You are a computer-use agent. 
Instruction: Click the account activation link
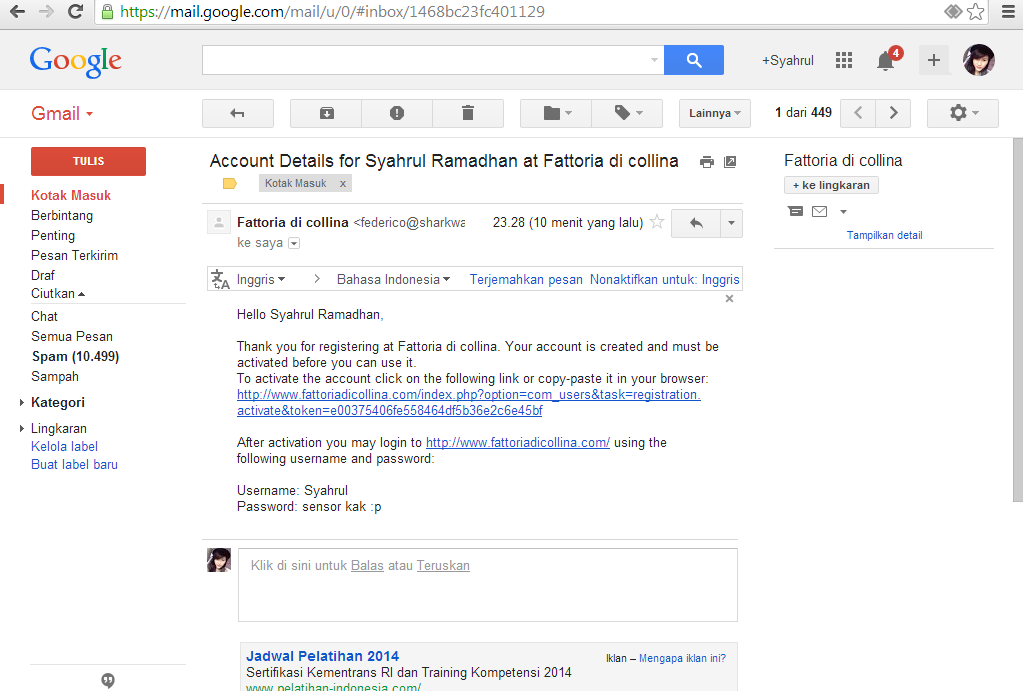[468, 403]
